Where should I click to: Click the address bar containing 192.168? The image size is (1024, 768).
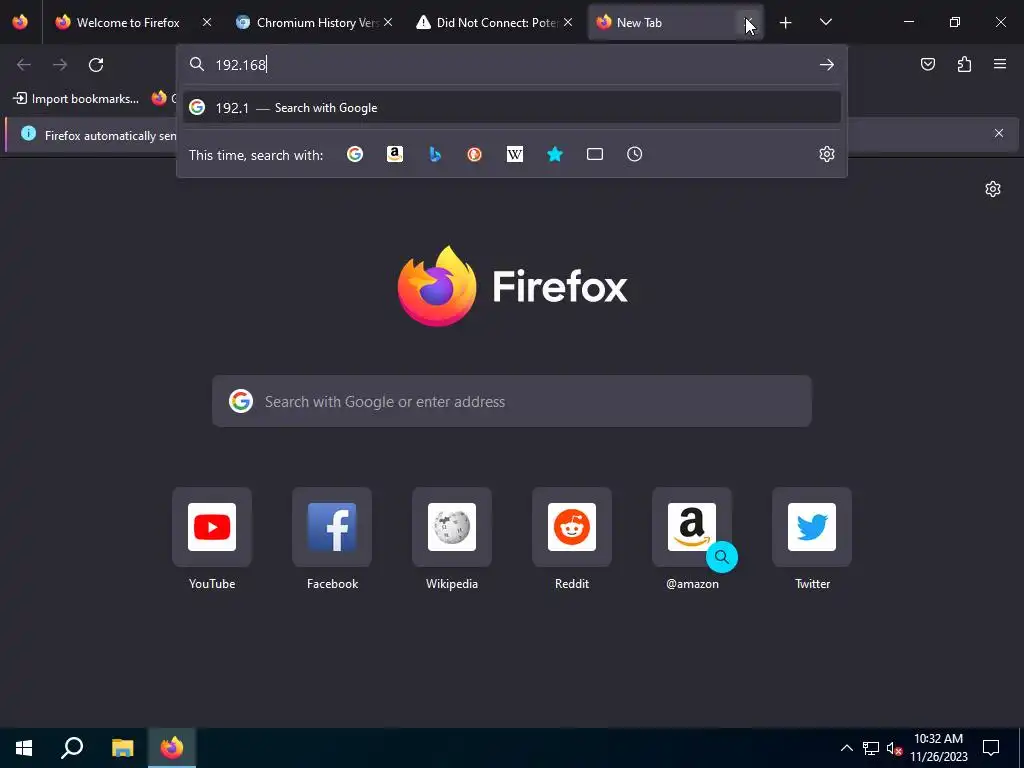[512, 65]
